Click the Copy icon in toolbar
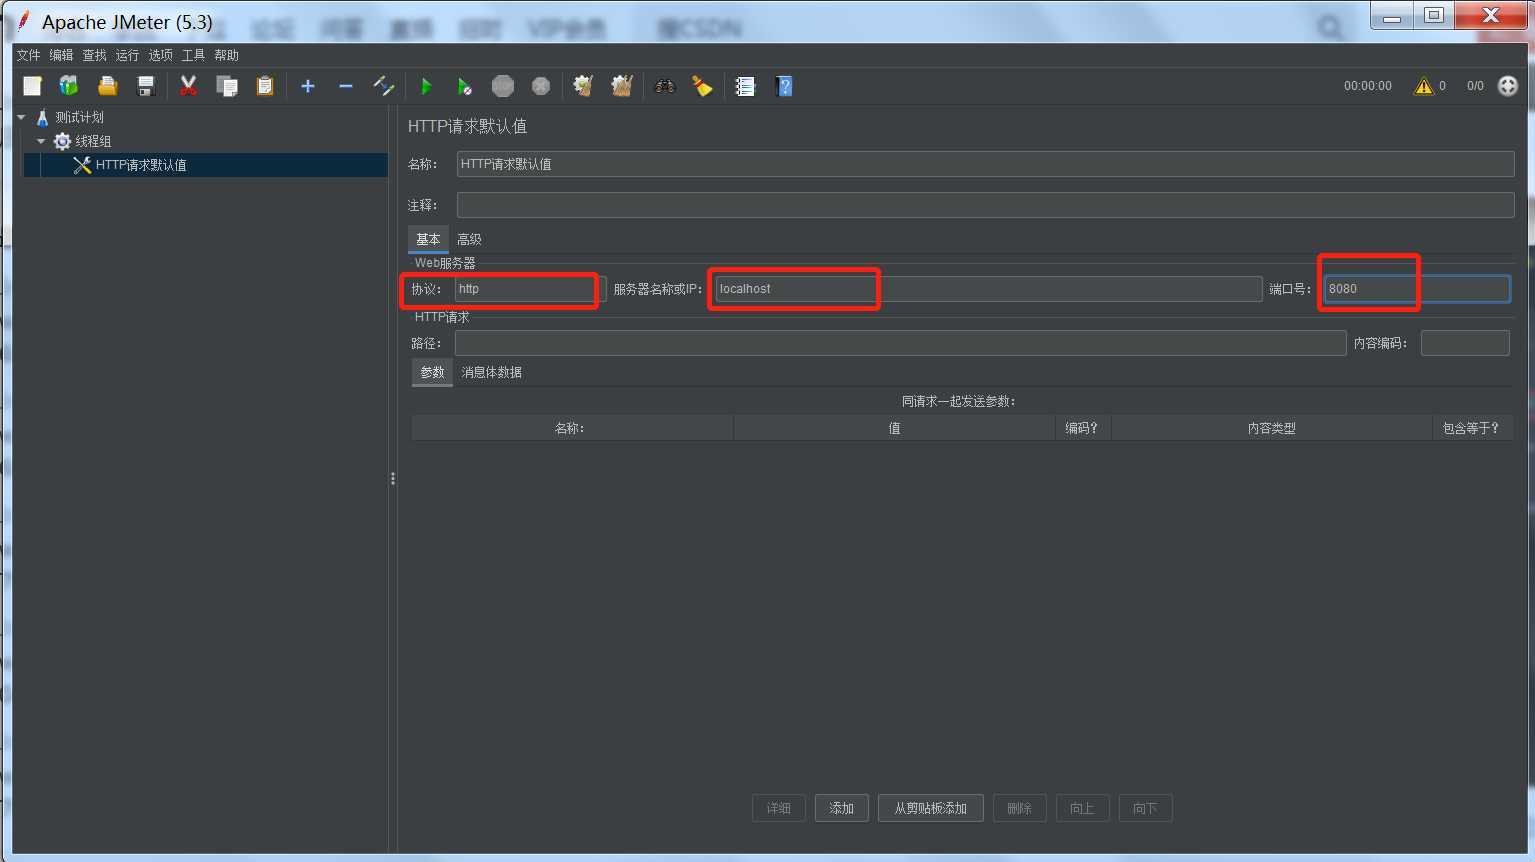 (x=227, y=86)
